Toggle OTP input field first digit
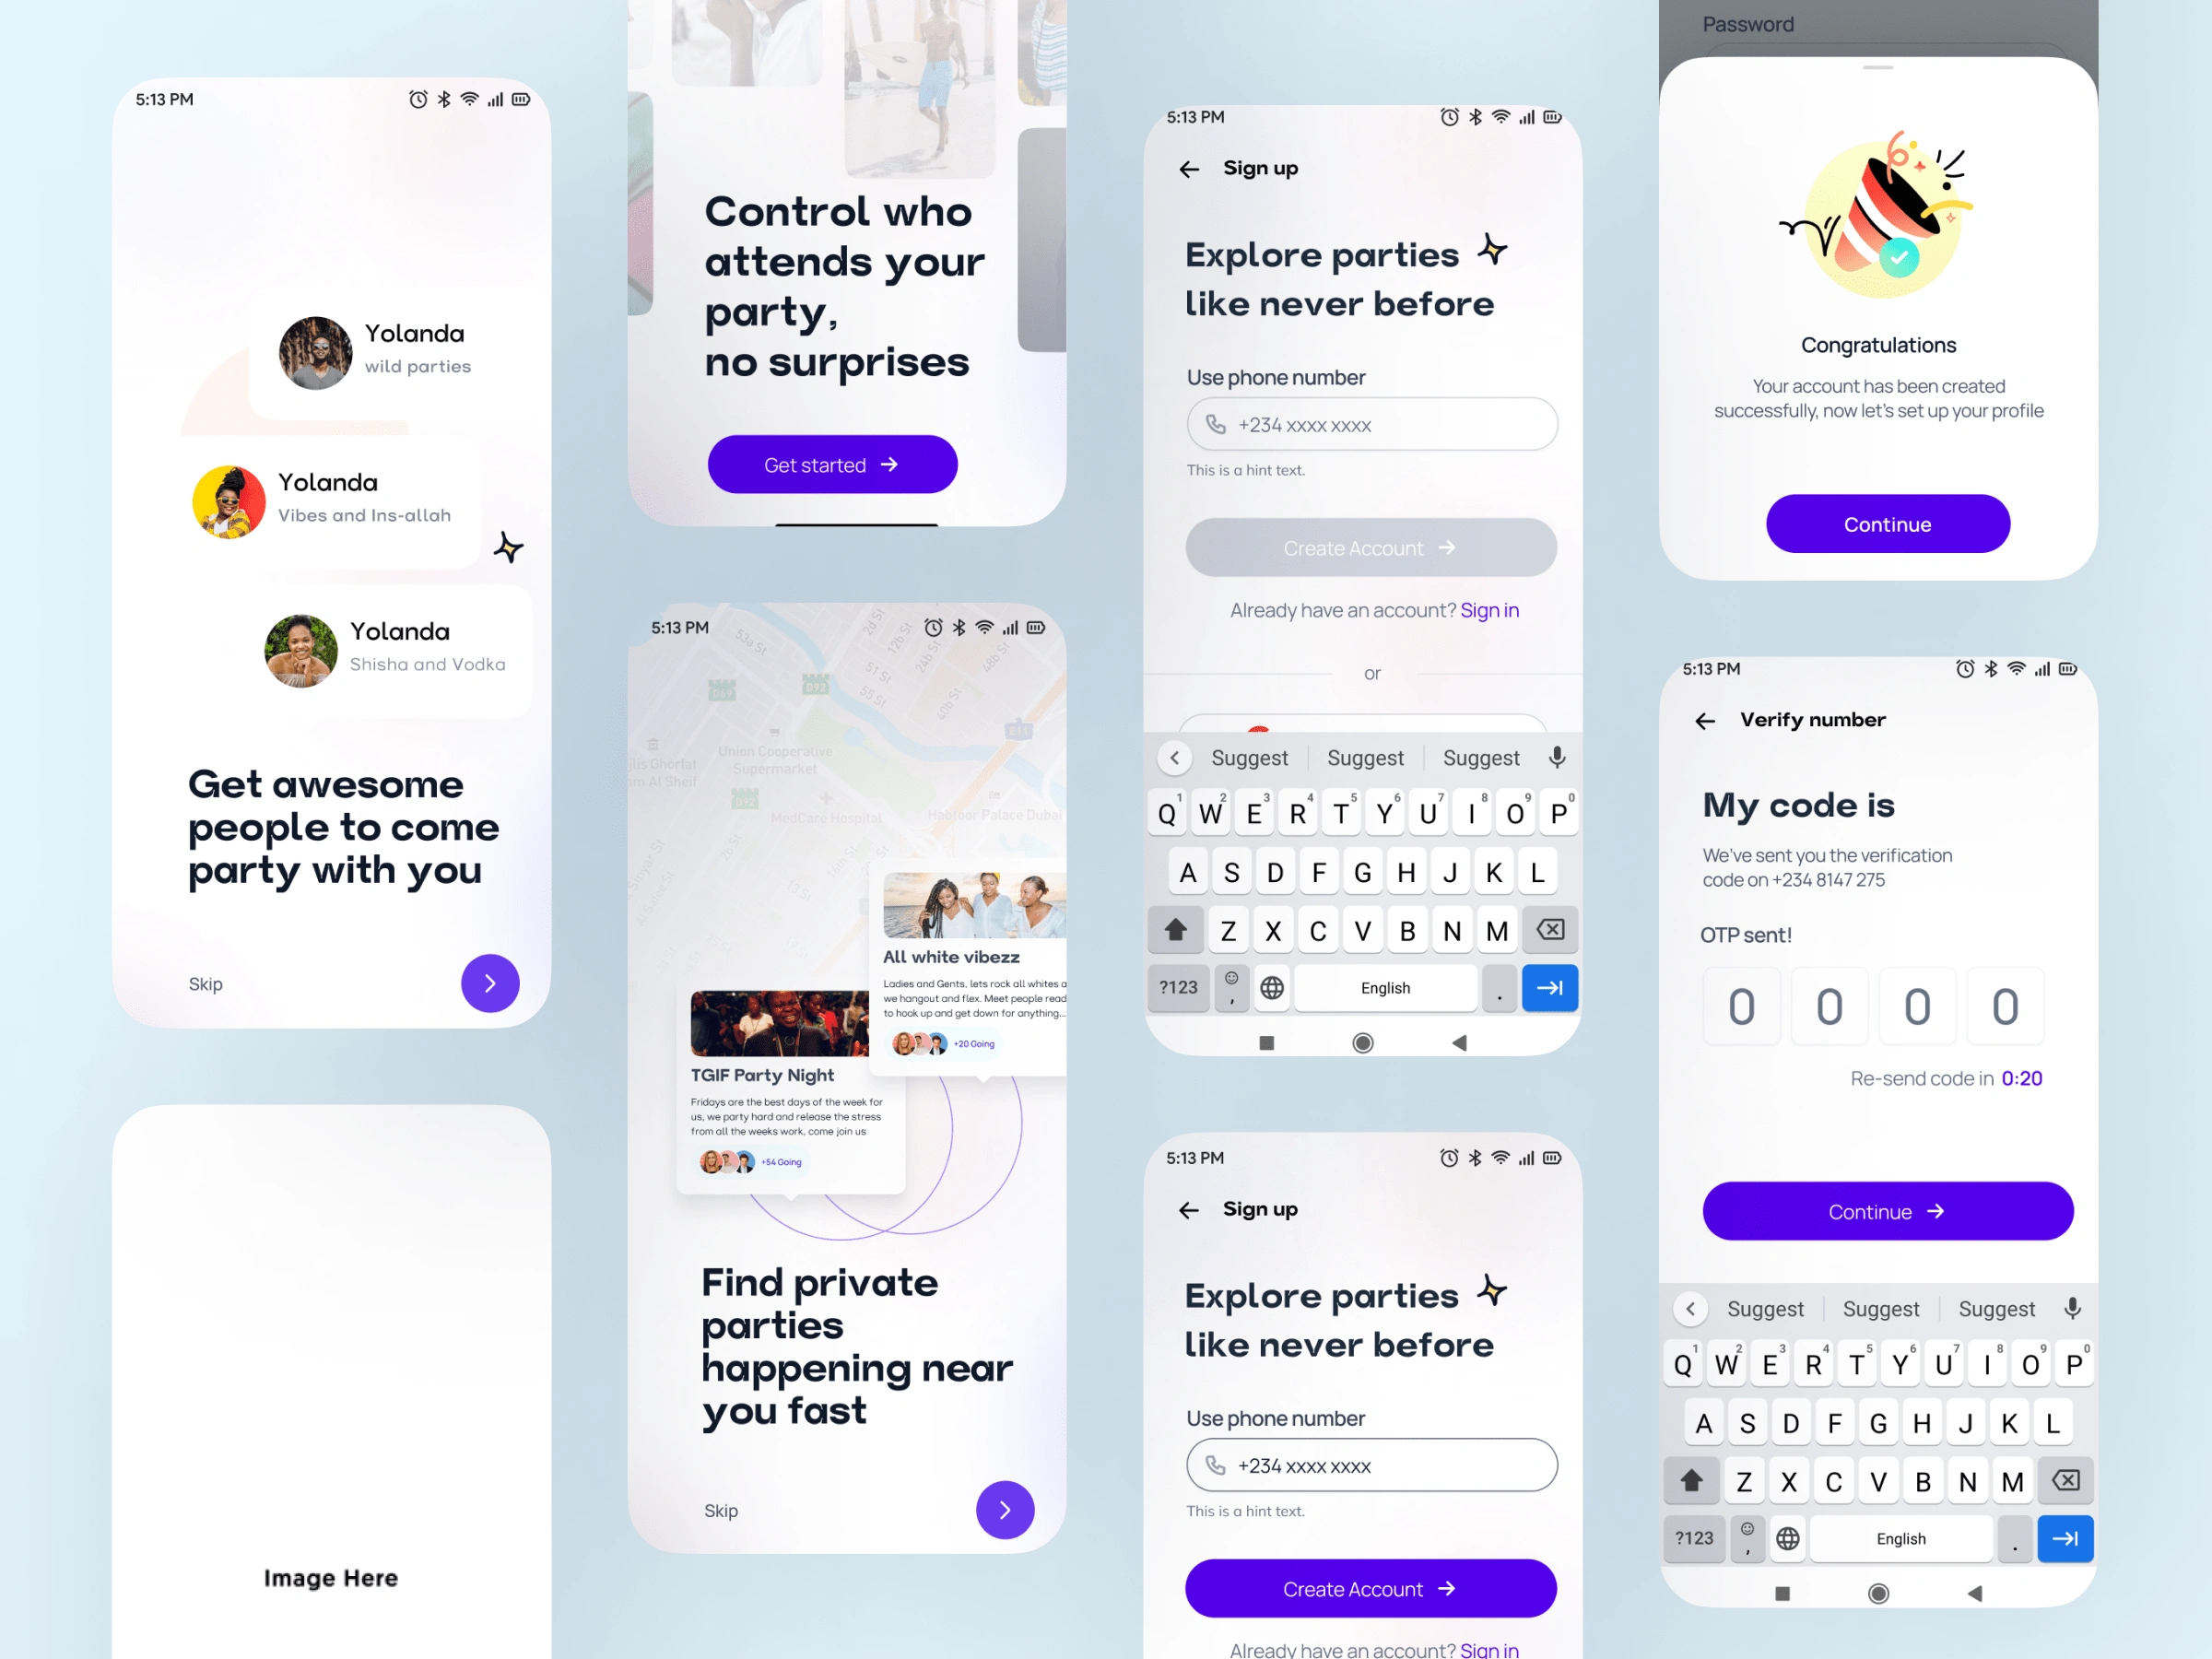Image resolution: width=2212 pixels, height=1659 pixels. tap(1740, 1006)
